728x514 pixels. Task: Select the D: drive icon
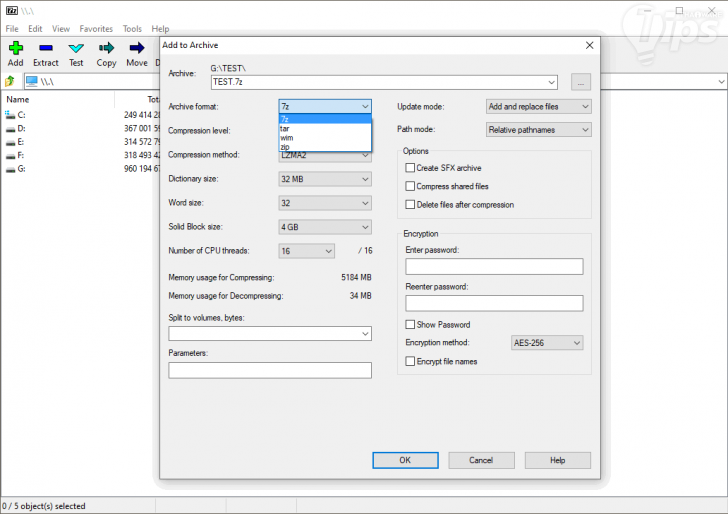10,129
